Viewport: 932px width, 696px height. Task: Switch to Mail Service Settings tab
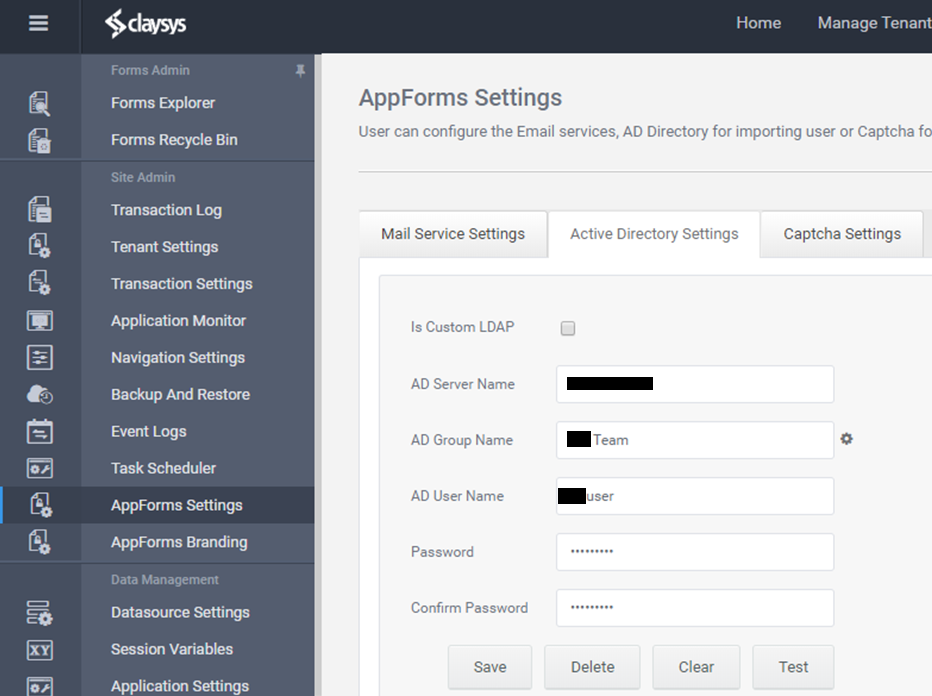click(453, 234)
